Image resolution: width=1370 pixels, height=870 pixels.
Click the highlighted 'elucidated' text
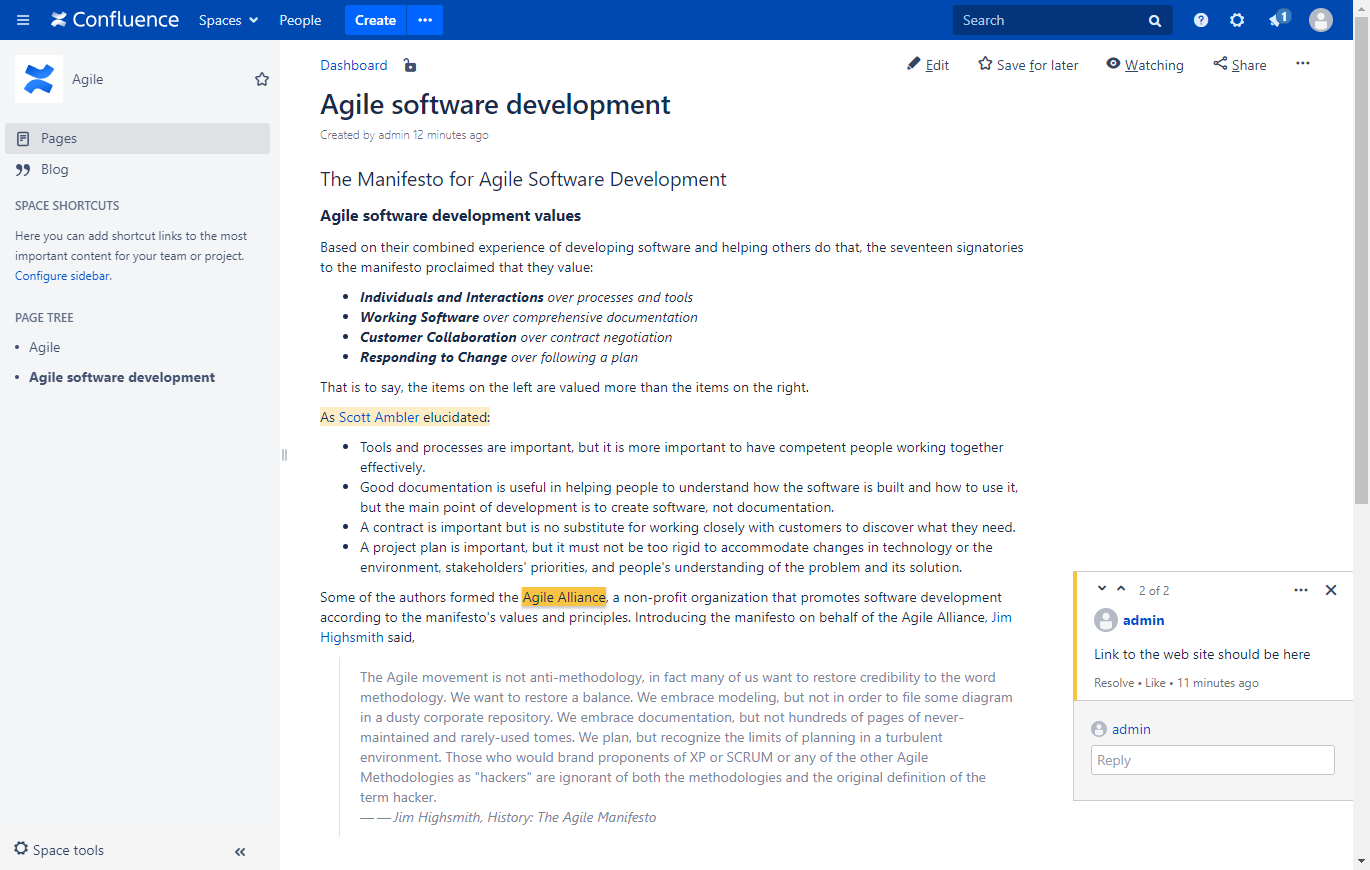[456, 417]
